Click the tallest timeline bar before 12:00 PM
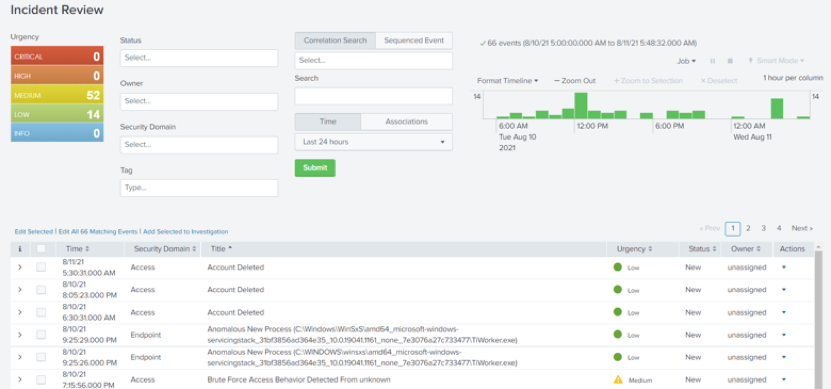 (x=581, y=105)
